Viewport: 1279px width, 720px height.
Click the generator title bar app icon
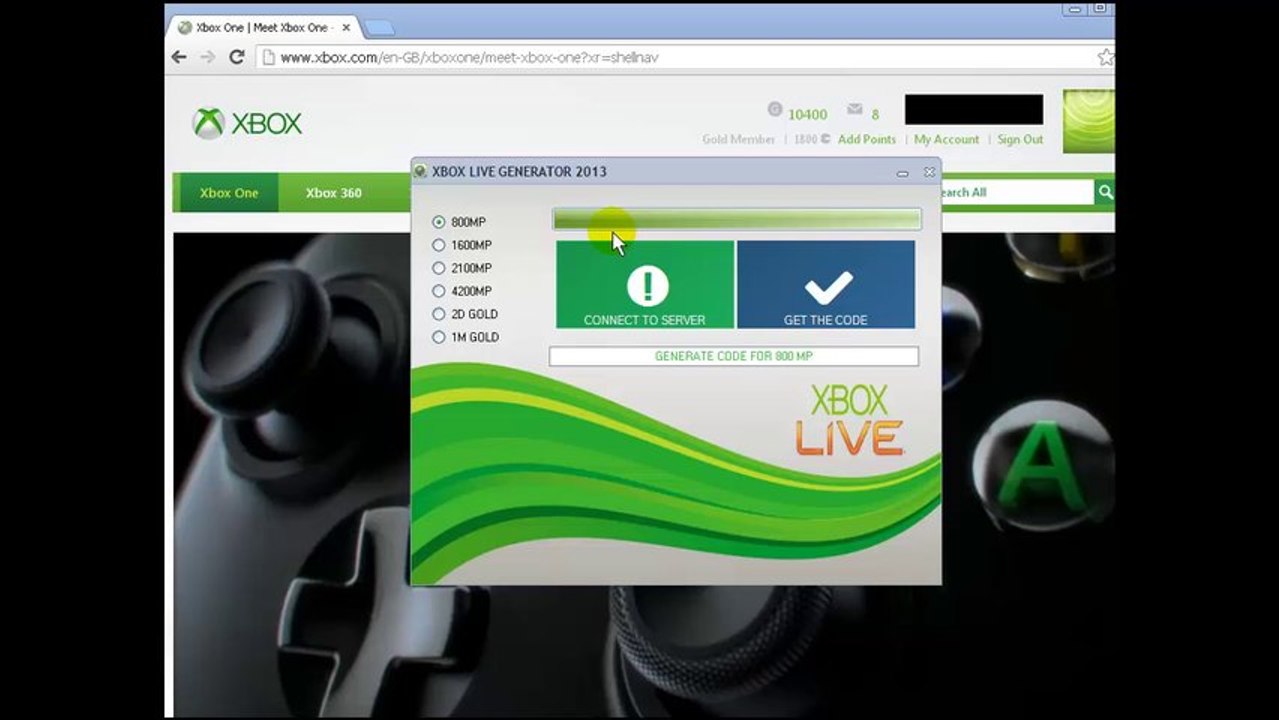point(420,172)
